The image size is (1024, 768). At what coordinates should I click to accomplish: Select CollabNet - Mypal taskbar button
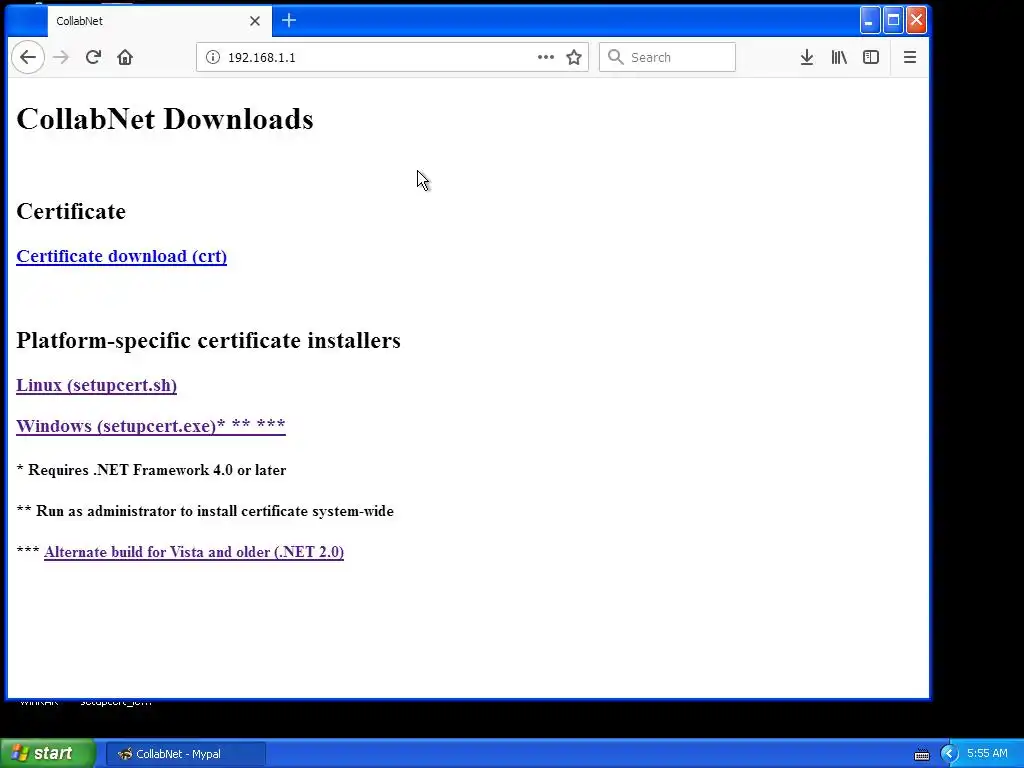coord(185,754)
